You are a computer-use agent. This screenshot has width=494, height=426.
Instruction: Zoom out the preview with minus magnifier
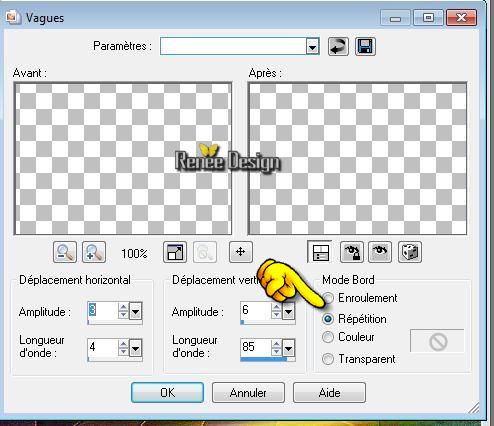click(x=65, y=252)
